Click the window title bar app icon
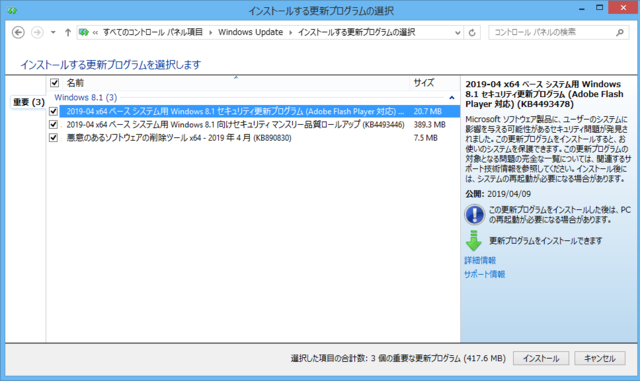The height and width of the screenshot is (381, 640). click(12, 10)
